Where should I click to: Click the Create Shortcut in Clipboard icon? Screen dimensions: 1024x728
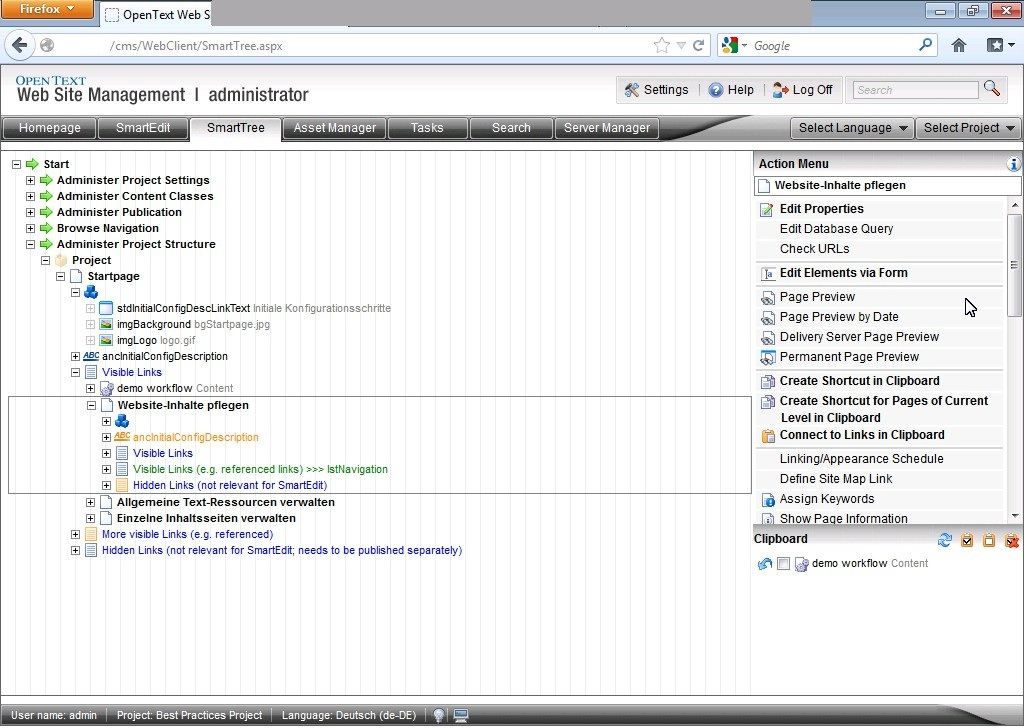click(x=767, y=381)
